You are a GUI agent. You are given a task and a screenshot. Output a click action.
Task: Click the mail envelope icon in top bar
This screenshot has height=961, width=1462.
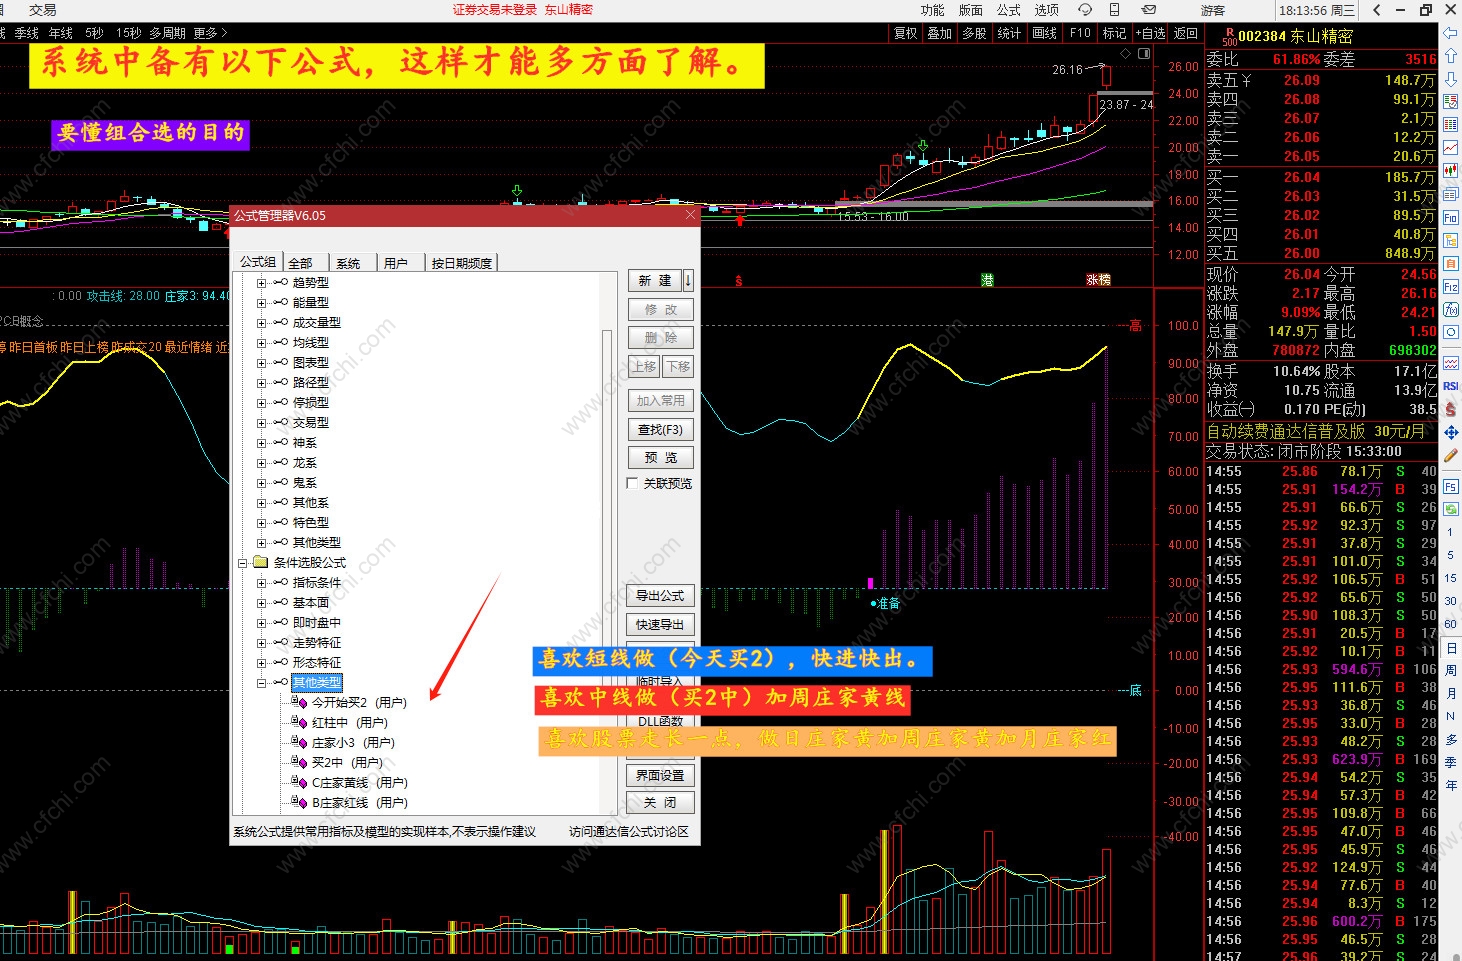[1149, 9]
